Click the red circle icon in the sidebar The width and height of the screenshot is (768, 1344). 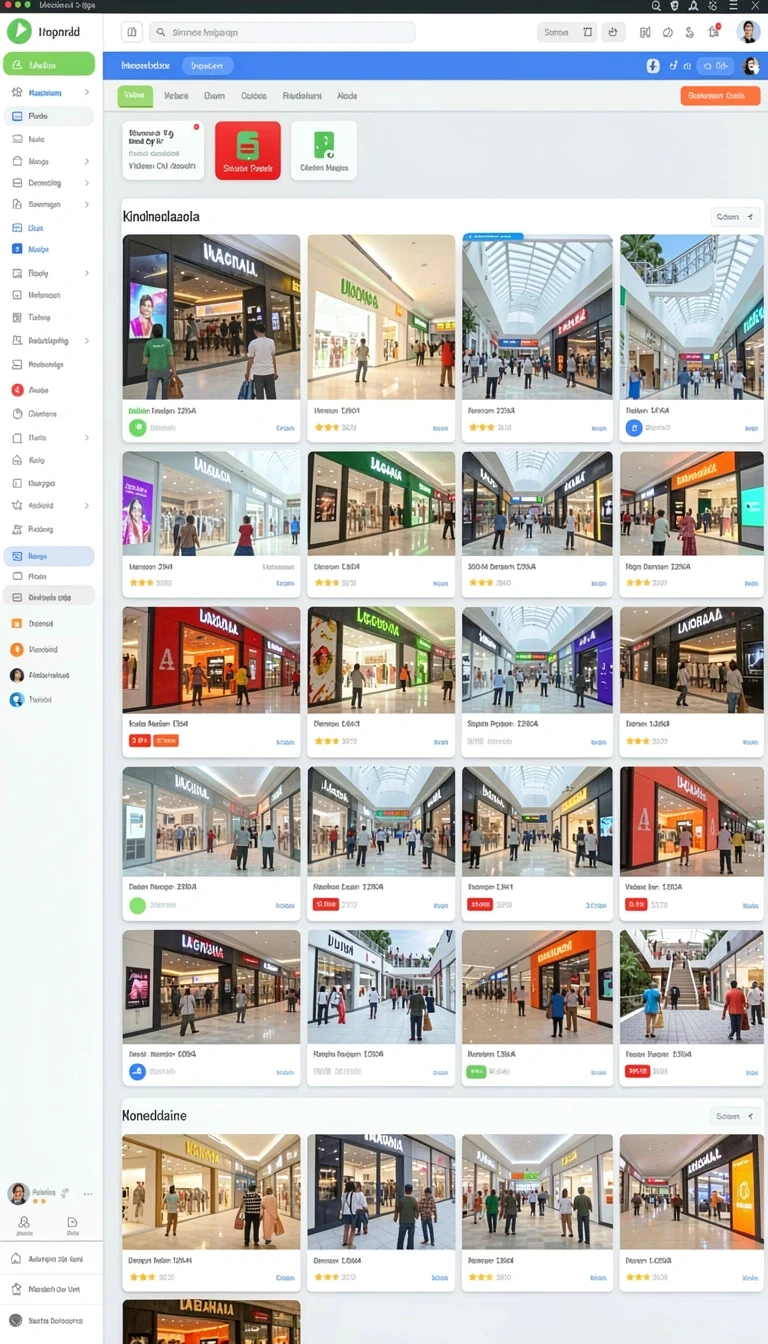coord(17,390)
